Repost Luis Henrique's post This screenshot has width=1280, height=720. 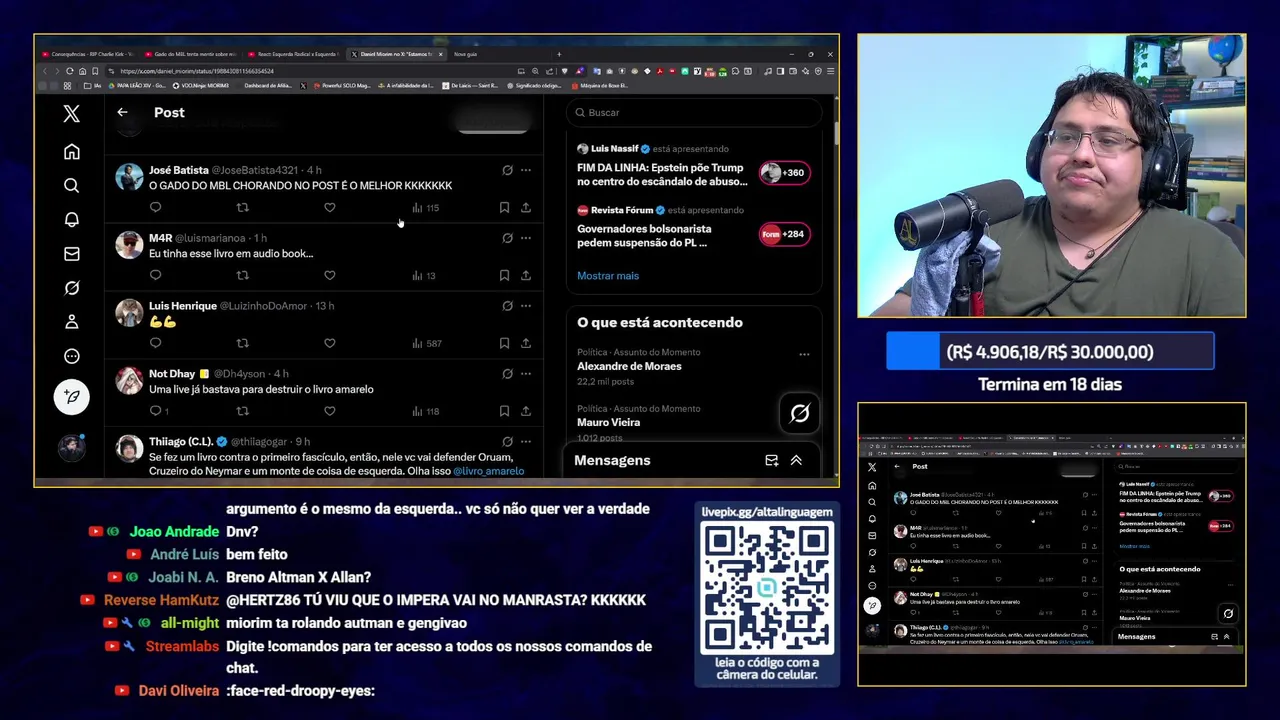(242, 344)
